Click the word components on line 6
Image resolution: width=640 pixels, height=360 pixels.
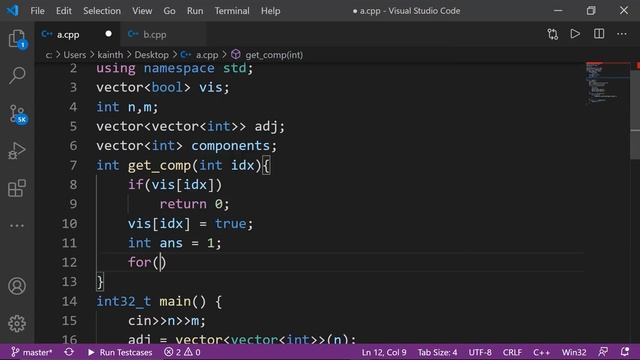230,146
